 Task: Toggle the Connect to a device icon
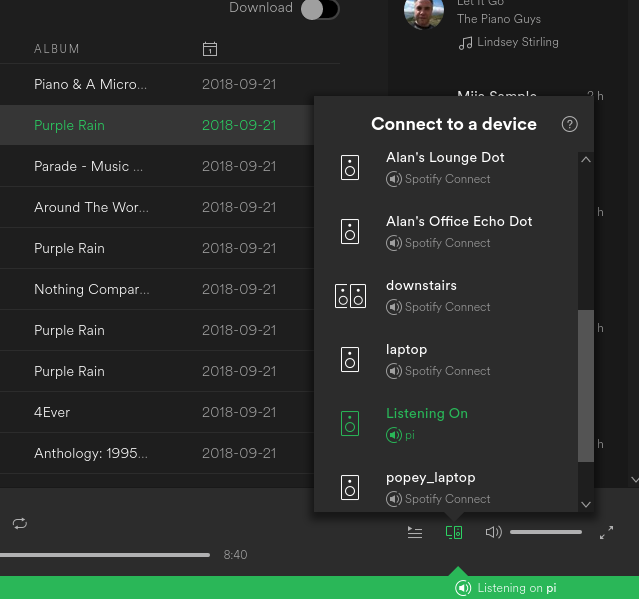(454, 532)
